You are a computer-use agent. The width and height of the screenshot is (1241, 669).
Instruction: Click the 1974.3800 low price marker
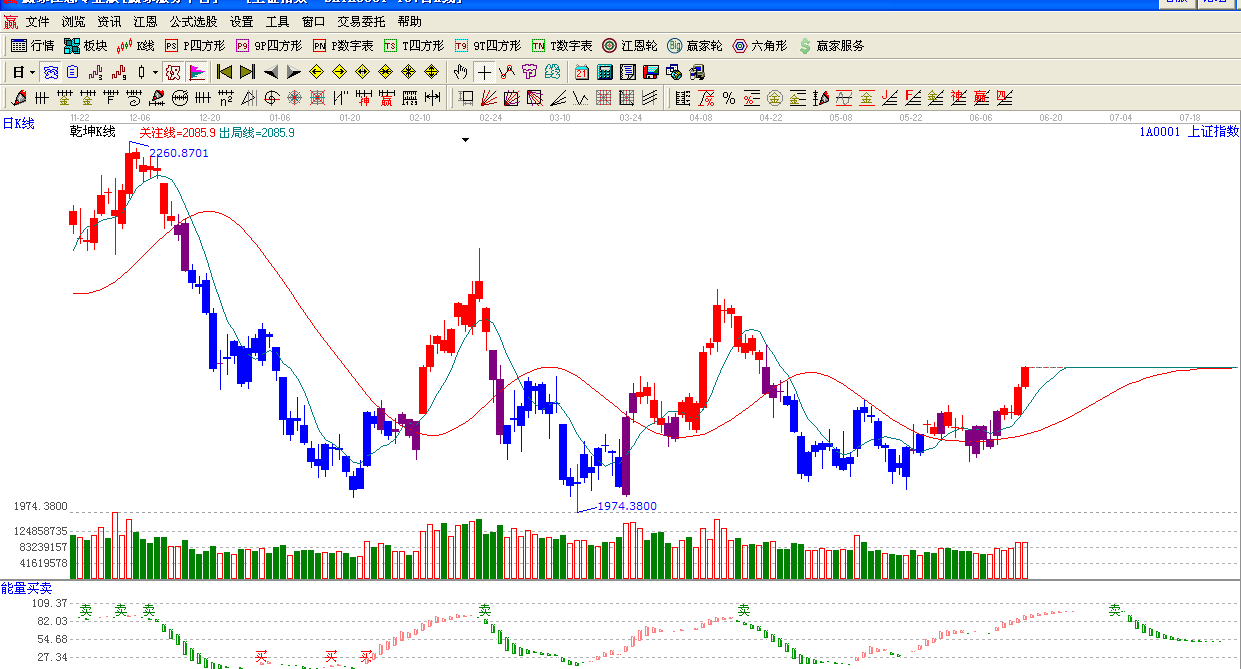coord(626,506)
